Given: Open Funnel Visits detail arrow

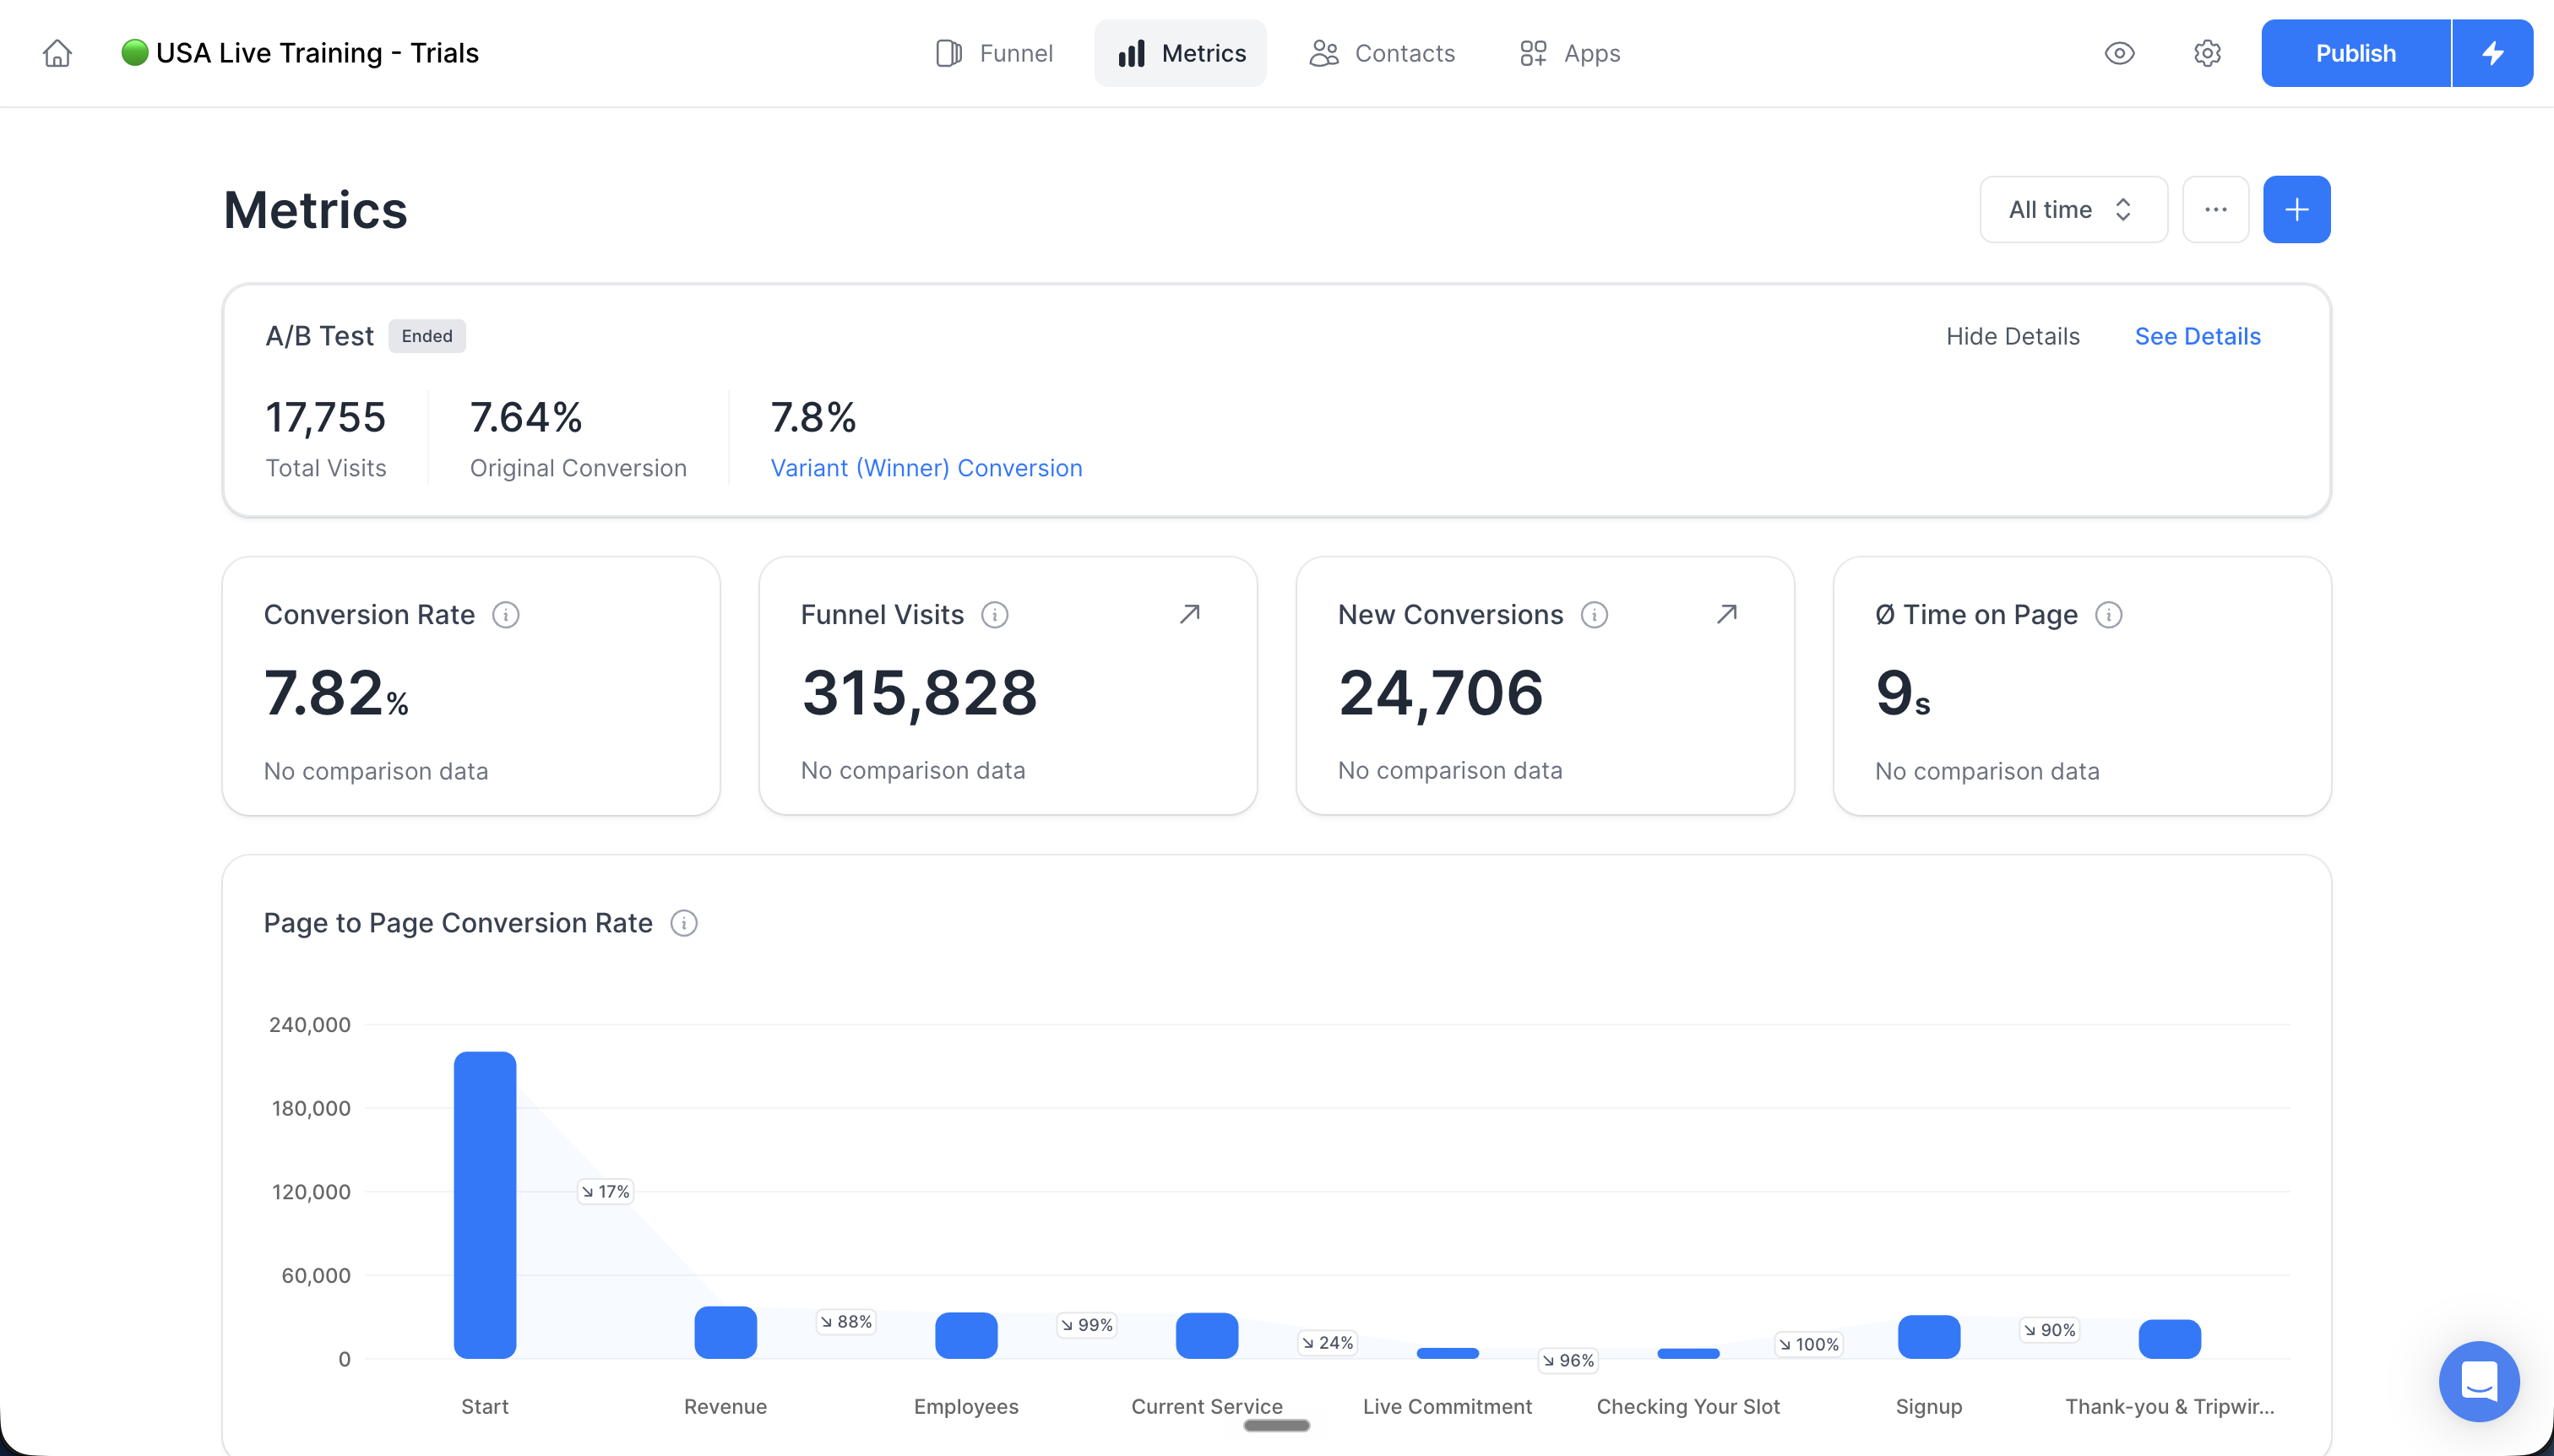Looking at the screenshot, I should click(x=1189, y=613).
